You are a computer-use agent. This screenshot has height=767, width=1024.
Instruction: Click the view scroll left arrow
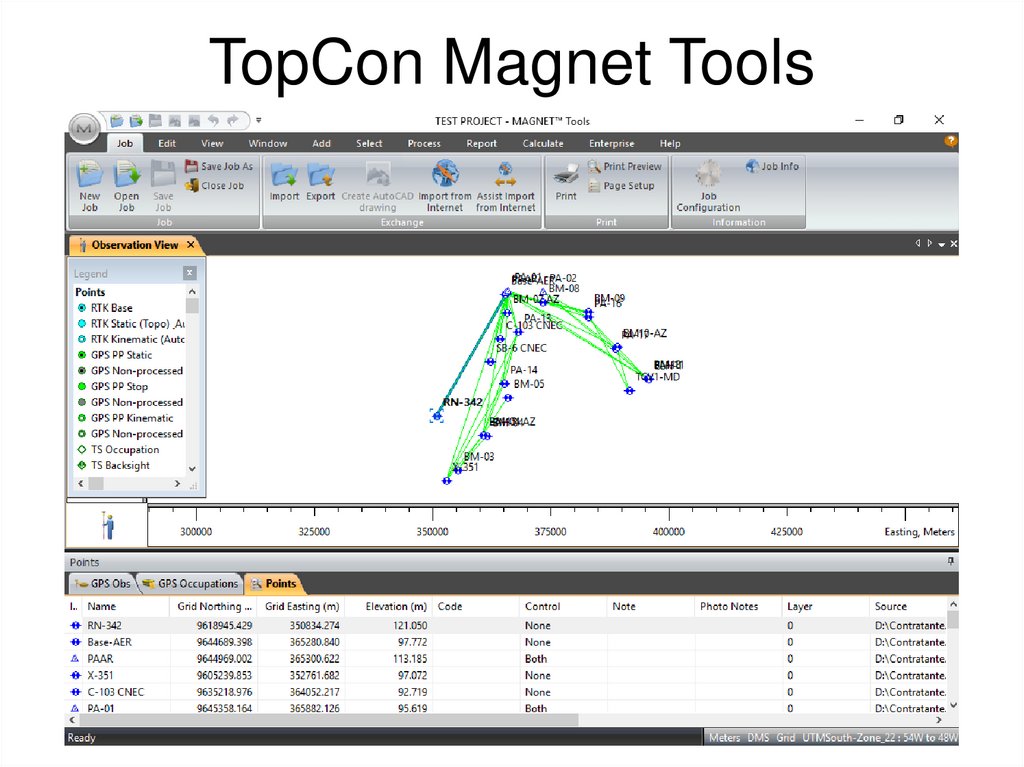click(918, 244)
